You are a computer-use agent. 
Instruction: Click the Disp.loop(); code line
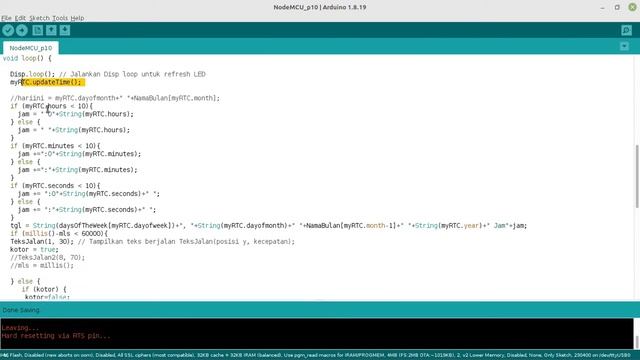point(108,74)
